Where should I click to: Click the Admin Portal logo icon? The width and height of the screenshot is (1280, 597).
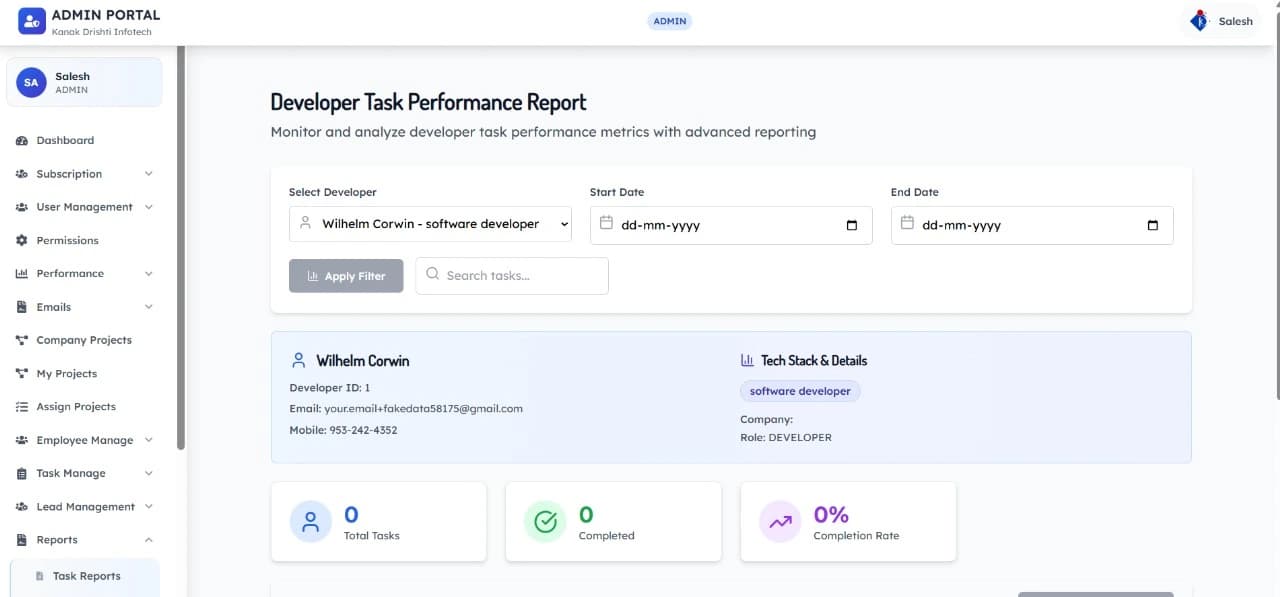pyautogui.click(x=31, y=20)
